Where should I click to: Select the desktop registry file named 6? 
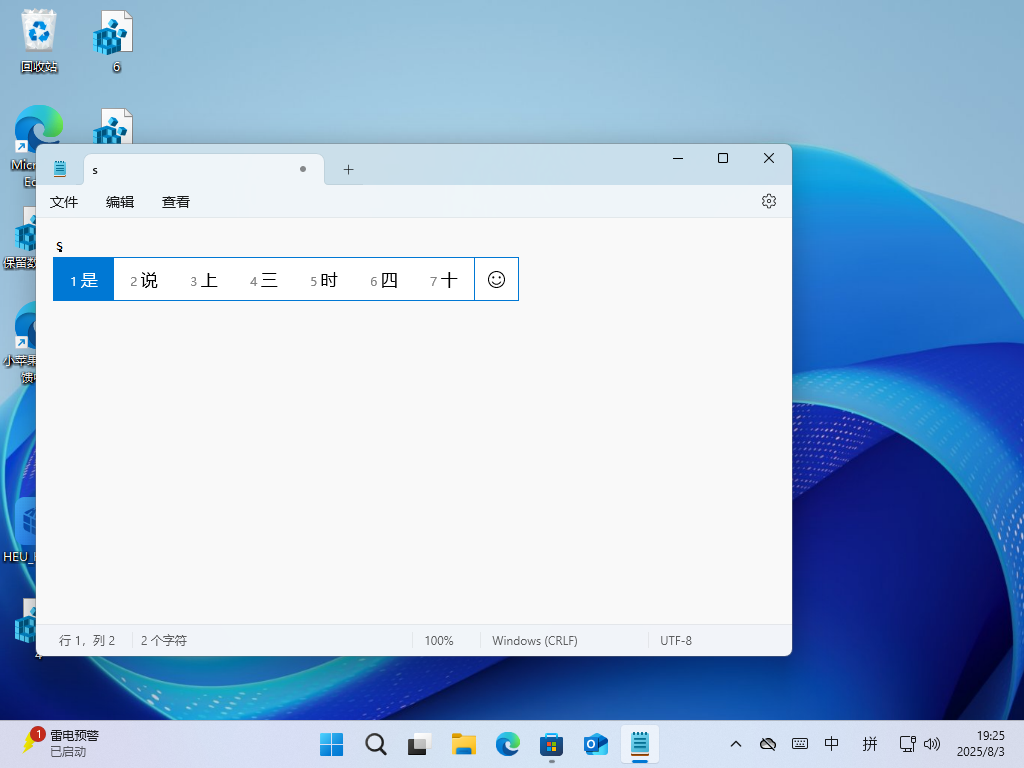coord(114,40)
